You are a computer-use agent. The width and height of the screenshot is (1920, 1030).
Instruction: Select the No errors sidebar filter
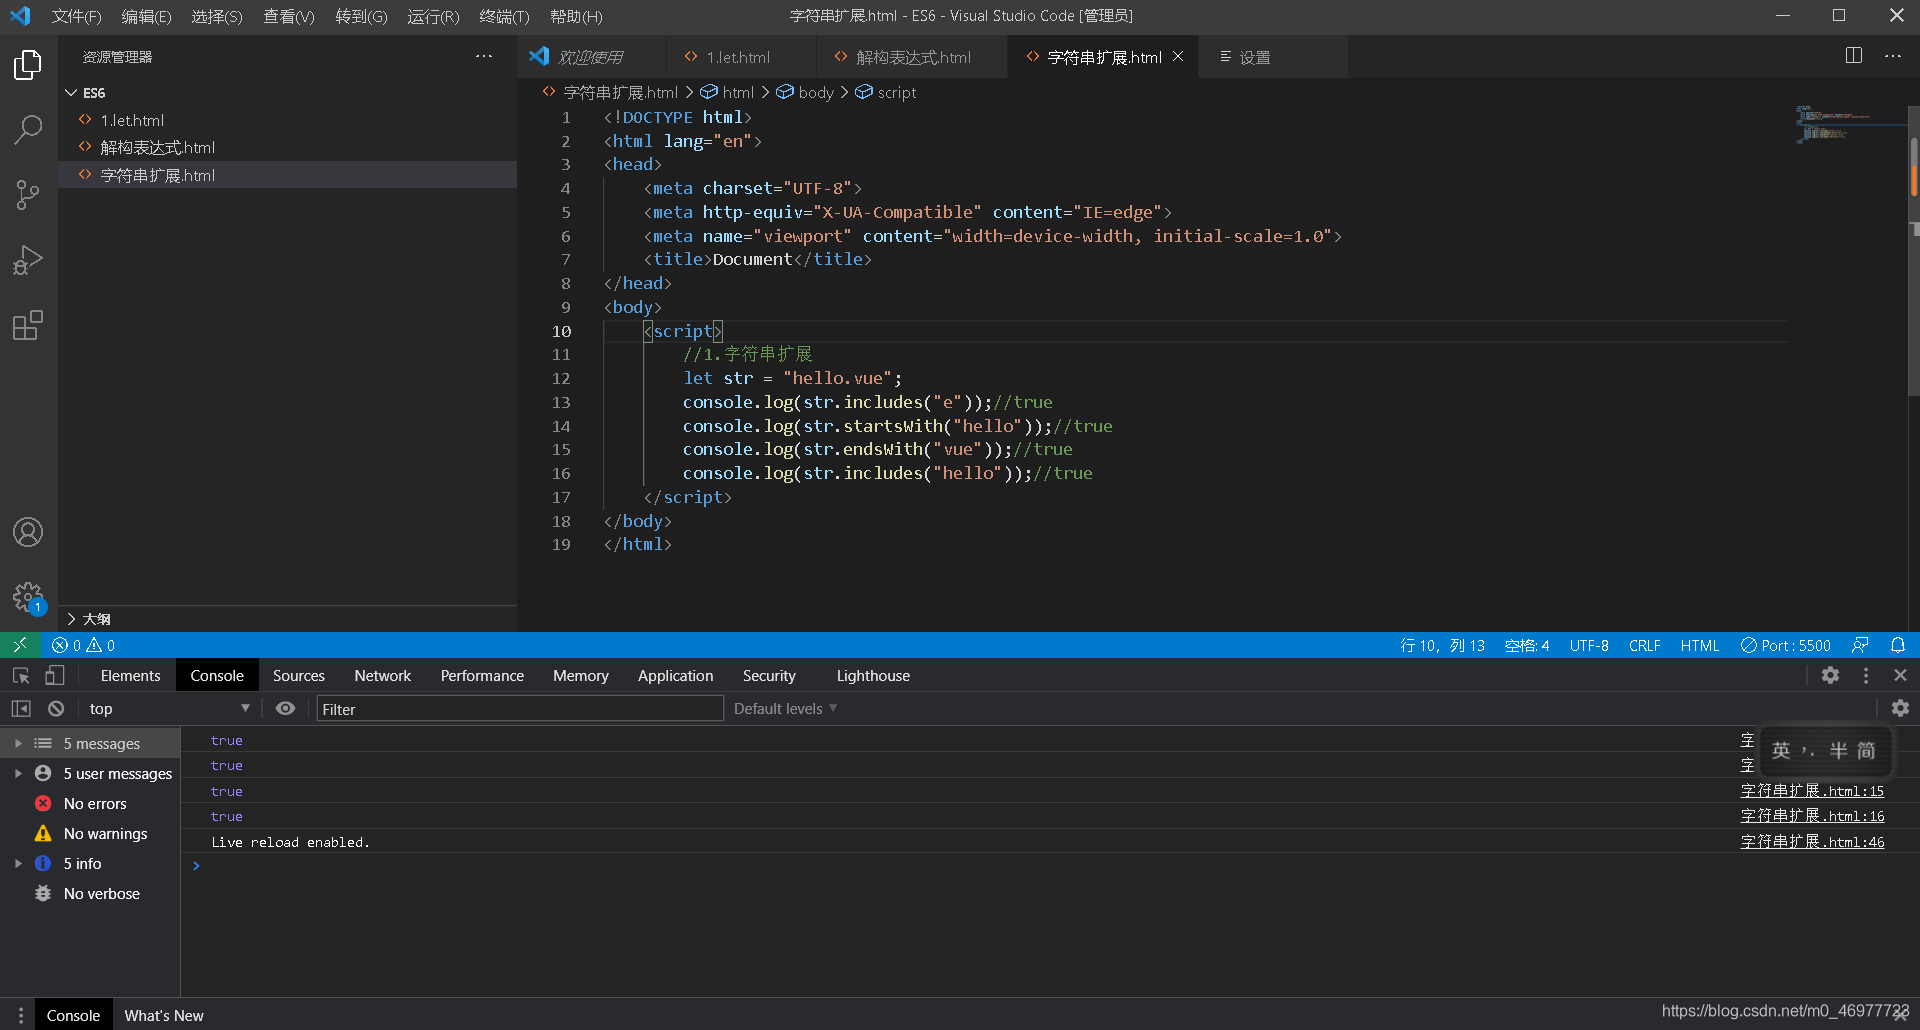[x=94, y=803]
